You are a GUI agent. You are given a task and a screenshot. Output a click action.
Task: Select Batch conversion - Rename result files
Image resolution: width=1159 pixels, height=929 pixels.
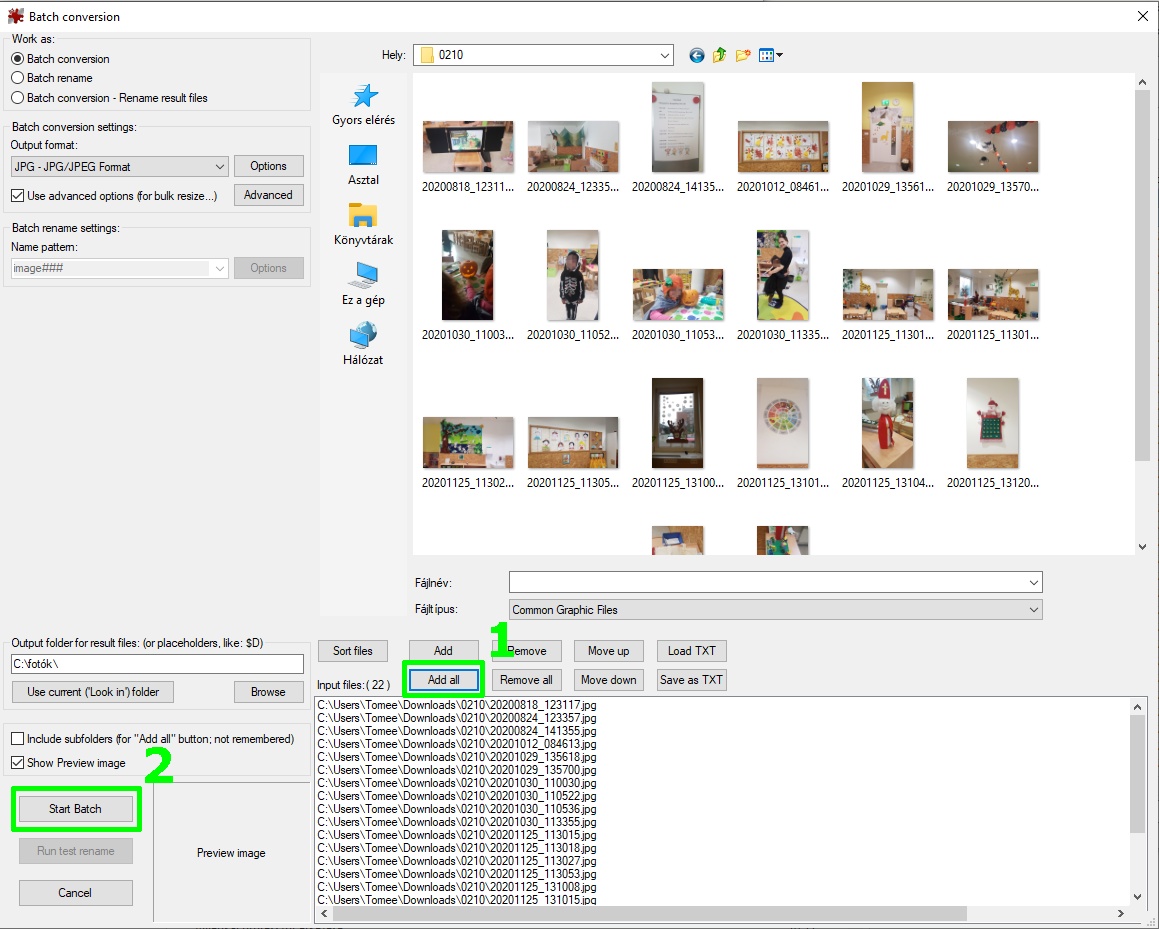pos(18,98)
